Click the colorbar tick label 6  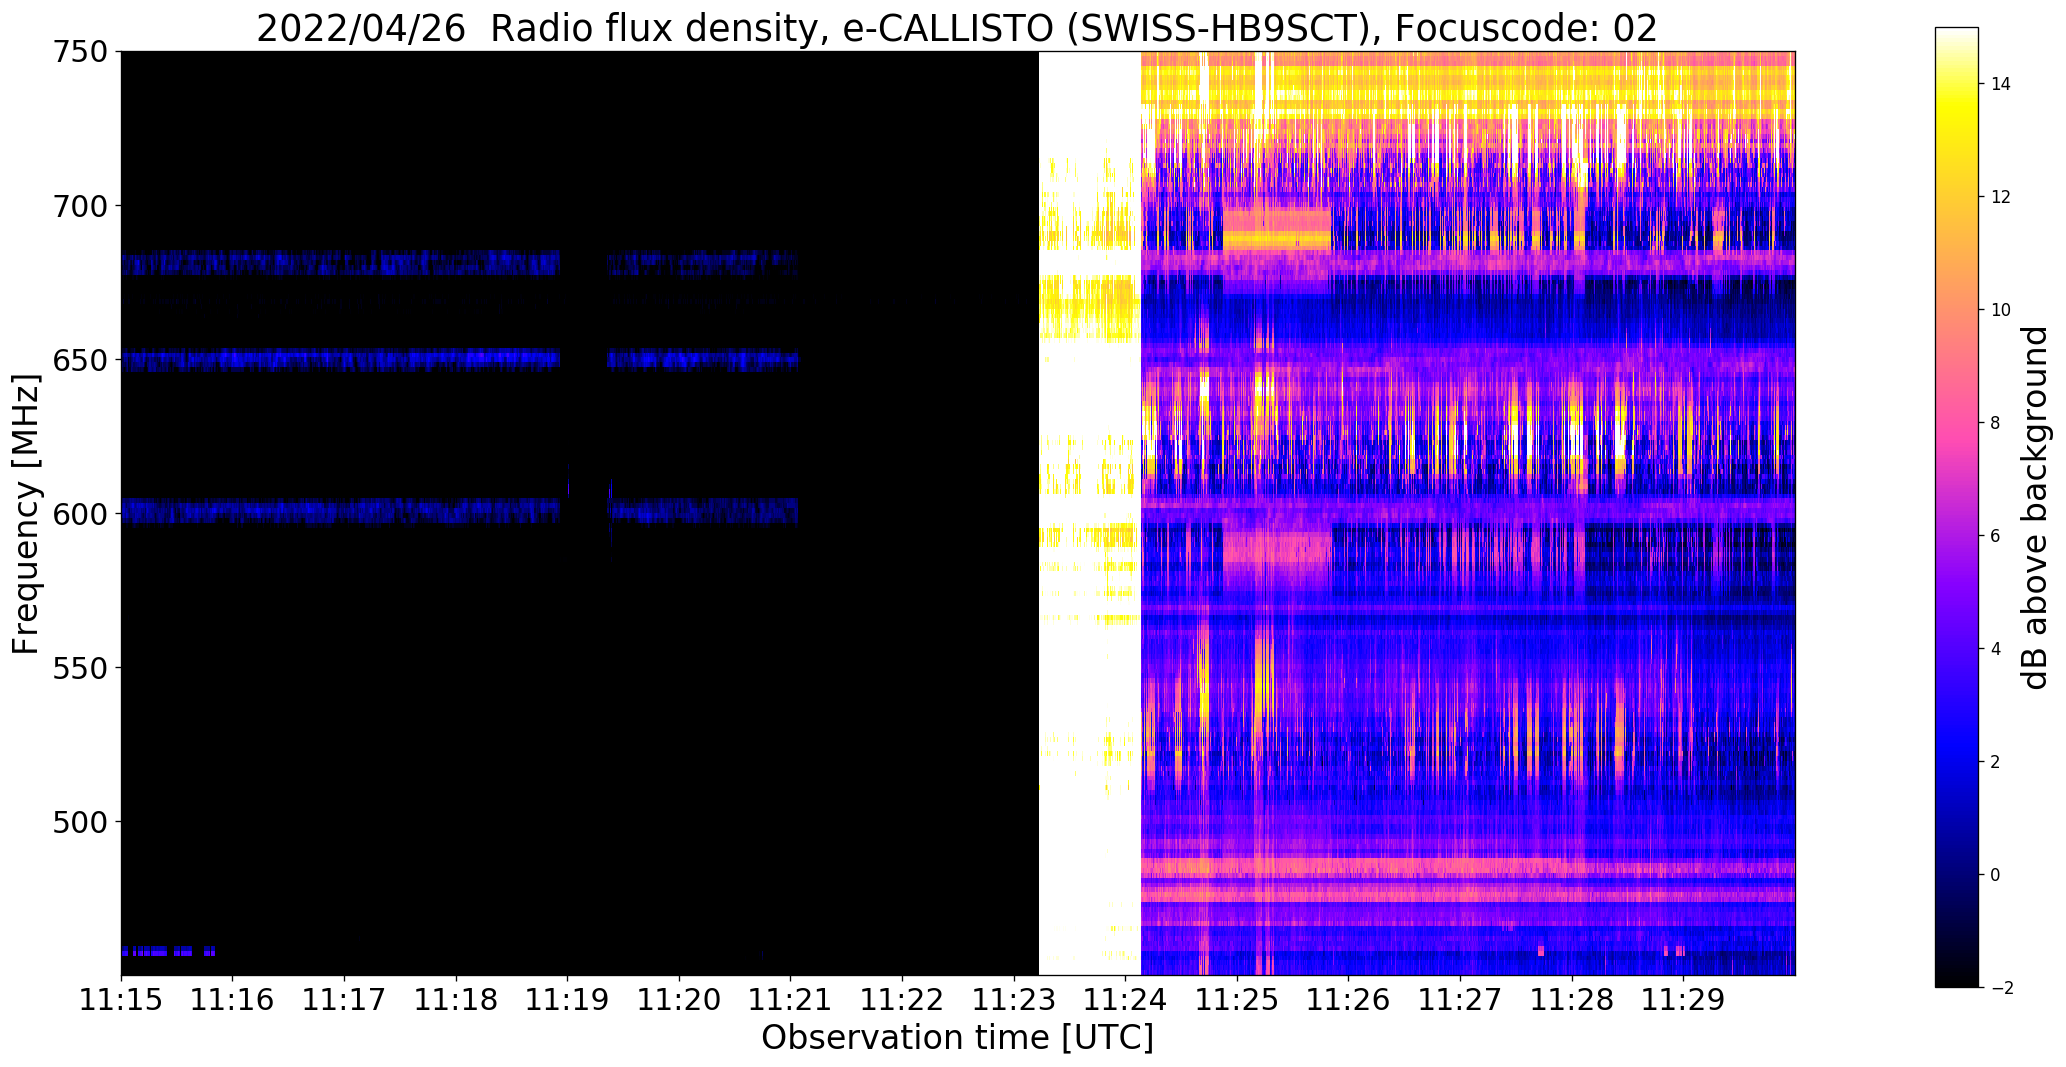pos(1996,536)
